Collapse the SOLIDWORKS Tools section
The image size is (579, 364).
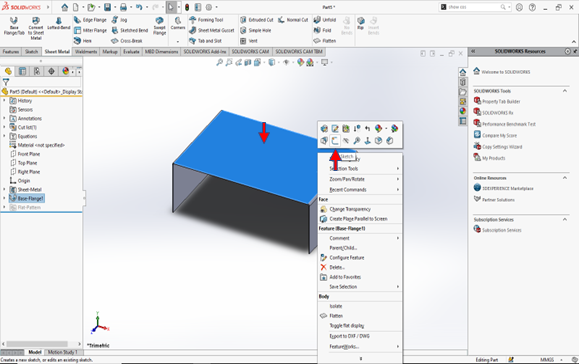pyautogui.click(x=565, y=91)
